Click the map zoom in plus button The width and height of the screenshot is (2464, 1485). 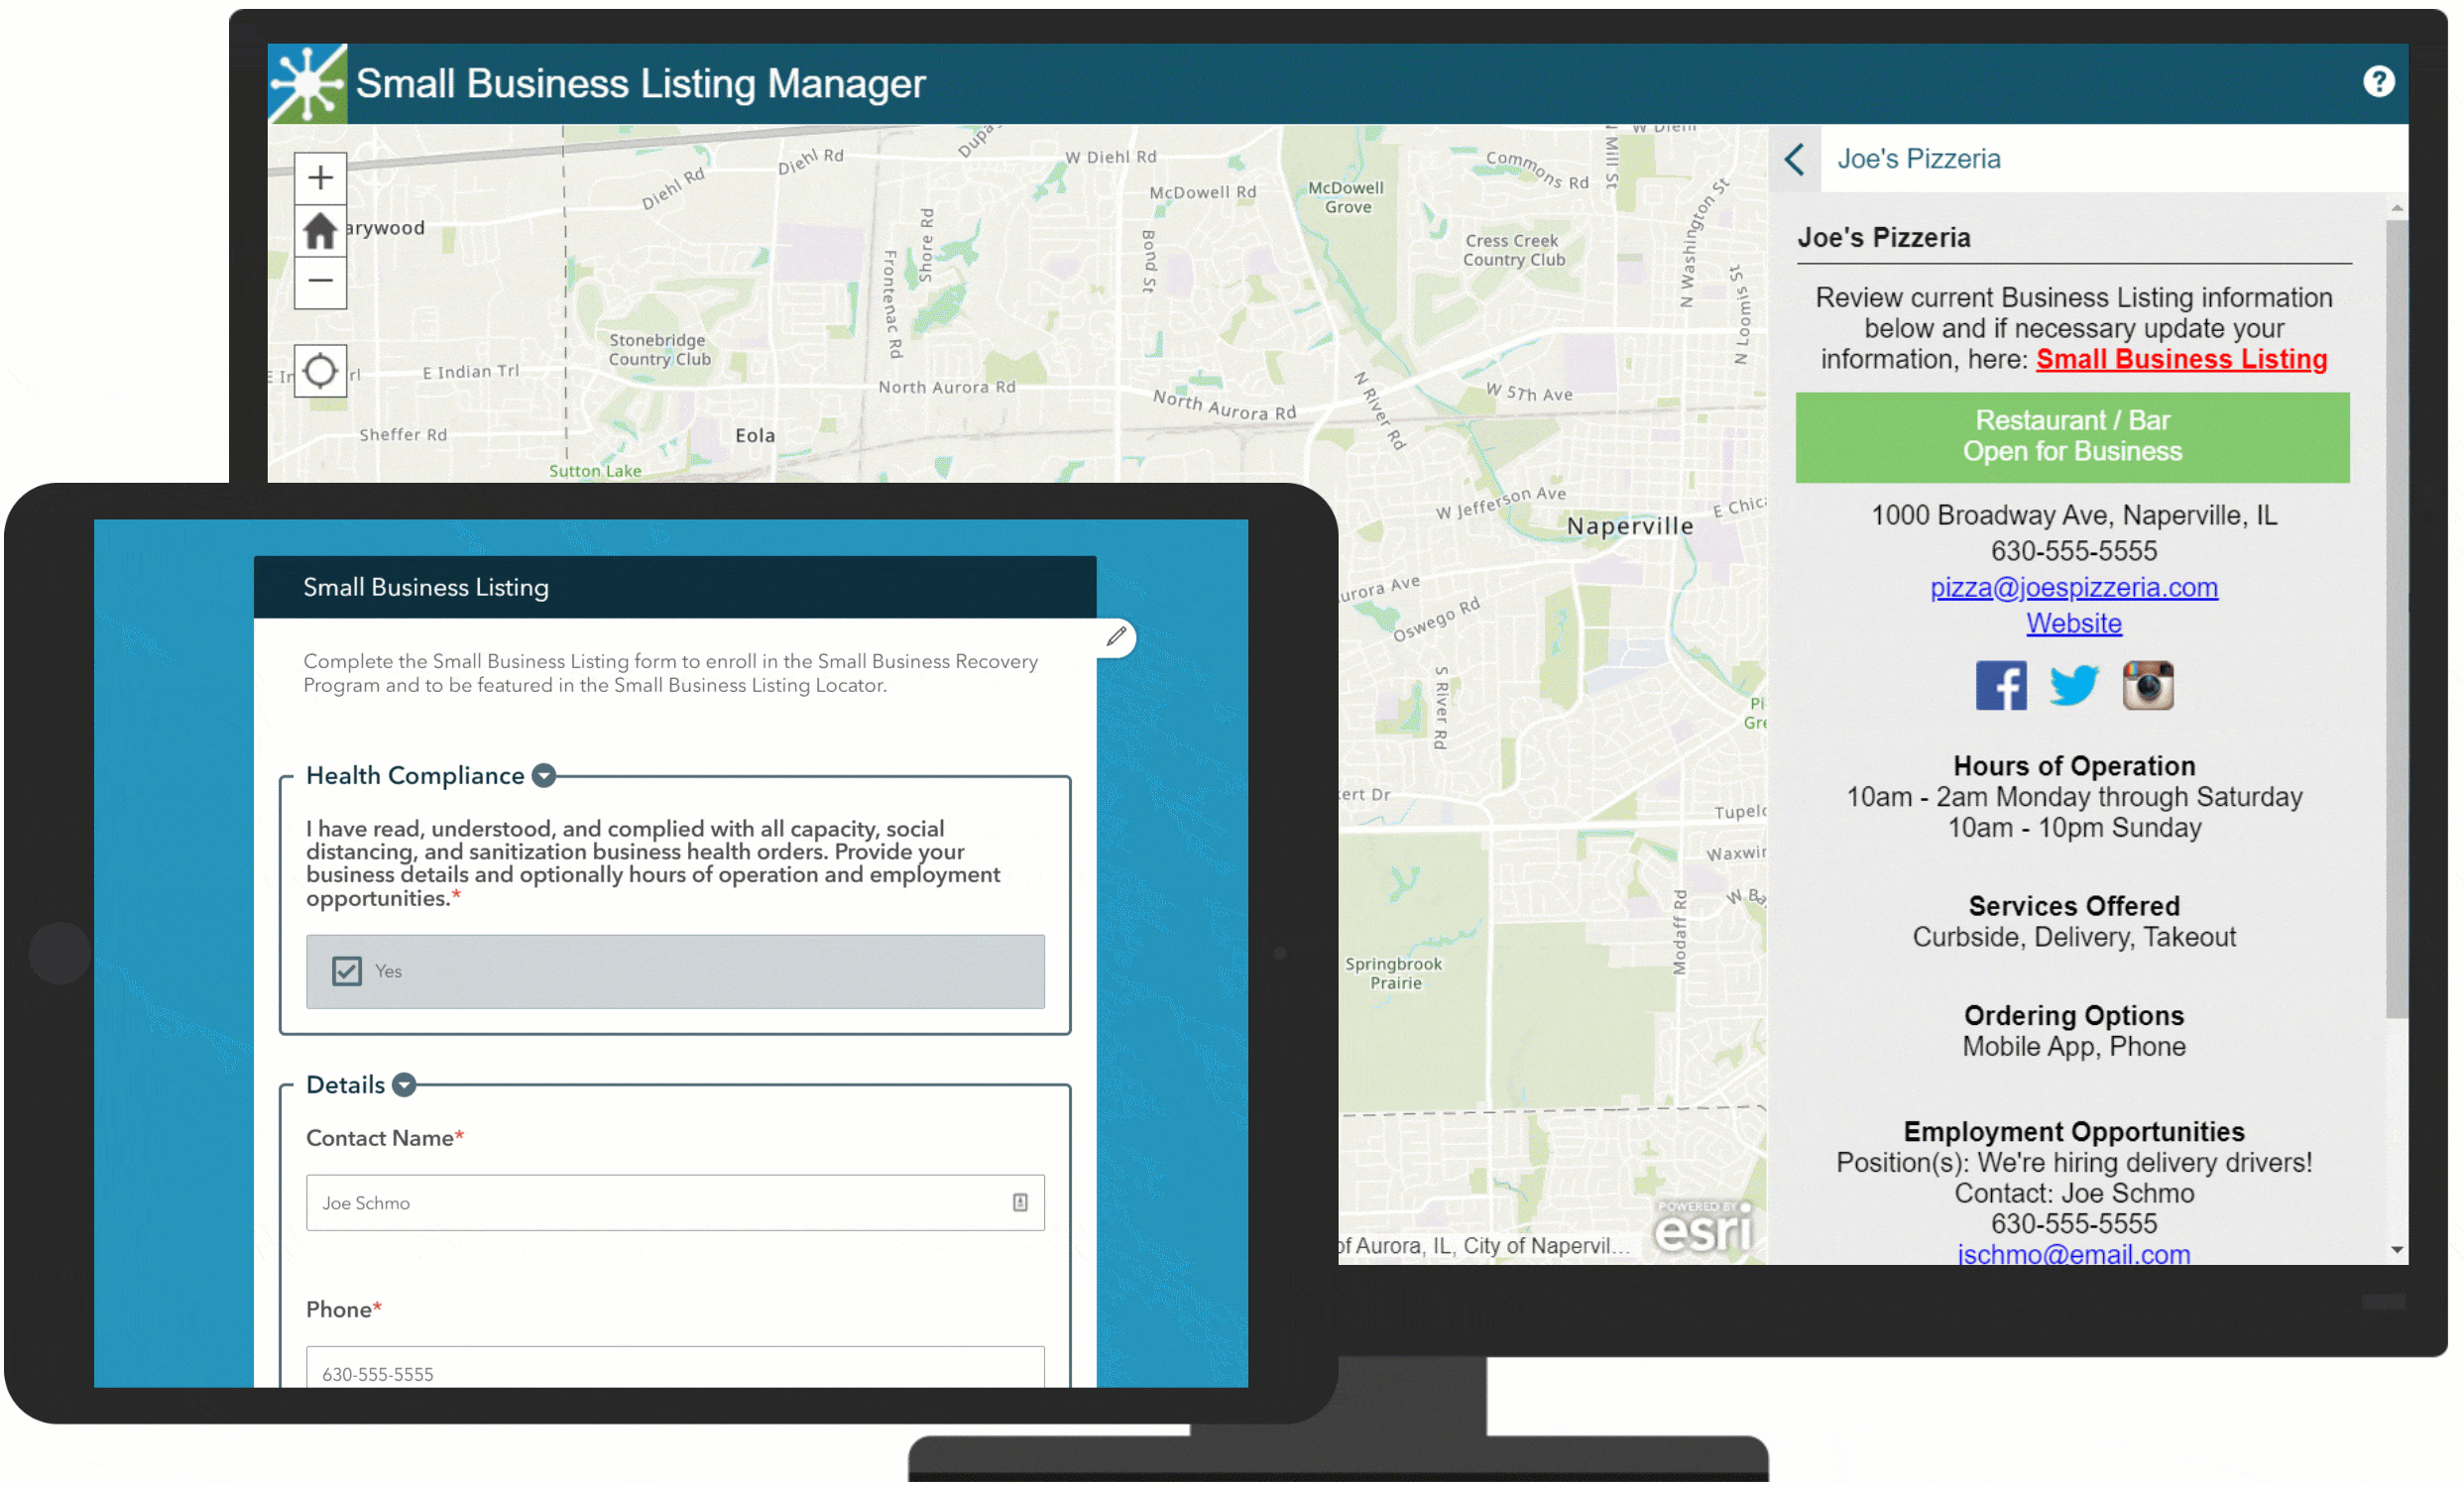(x=320, y=178)
